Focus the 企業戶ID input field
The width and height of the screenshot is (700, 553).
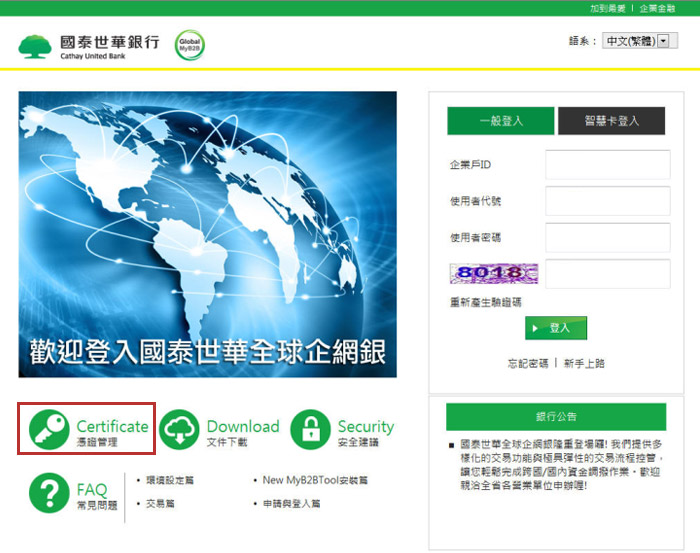coord(608,165)
